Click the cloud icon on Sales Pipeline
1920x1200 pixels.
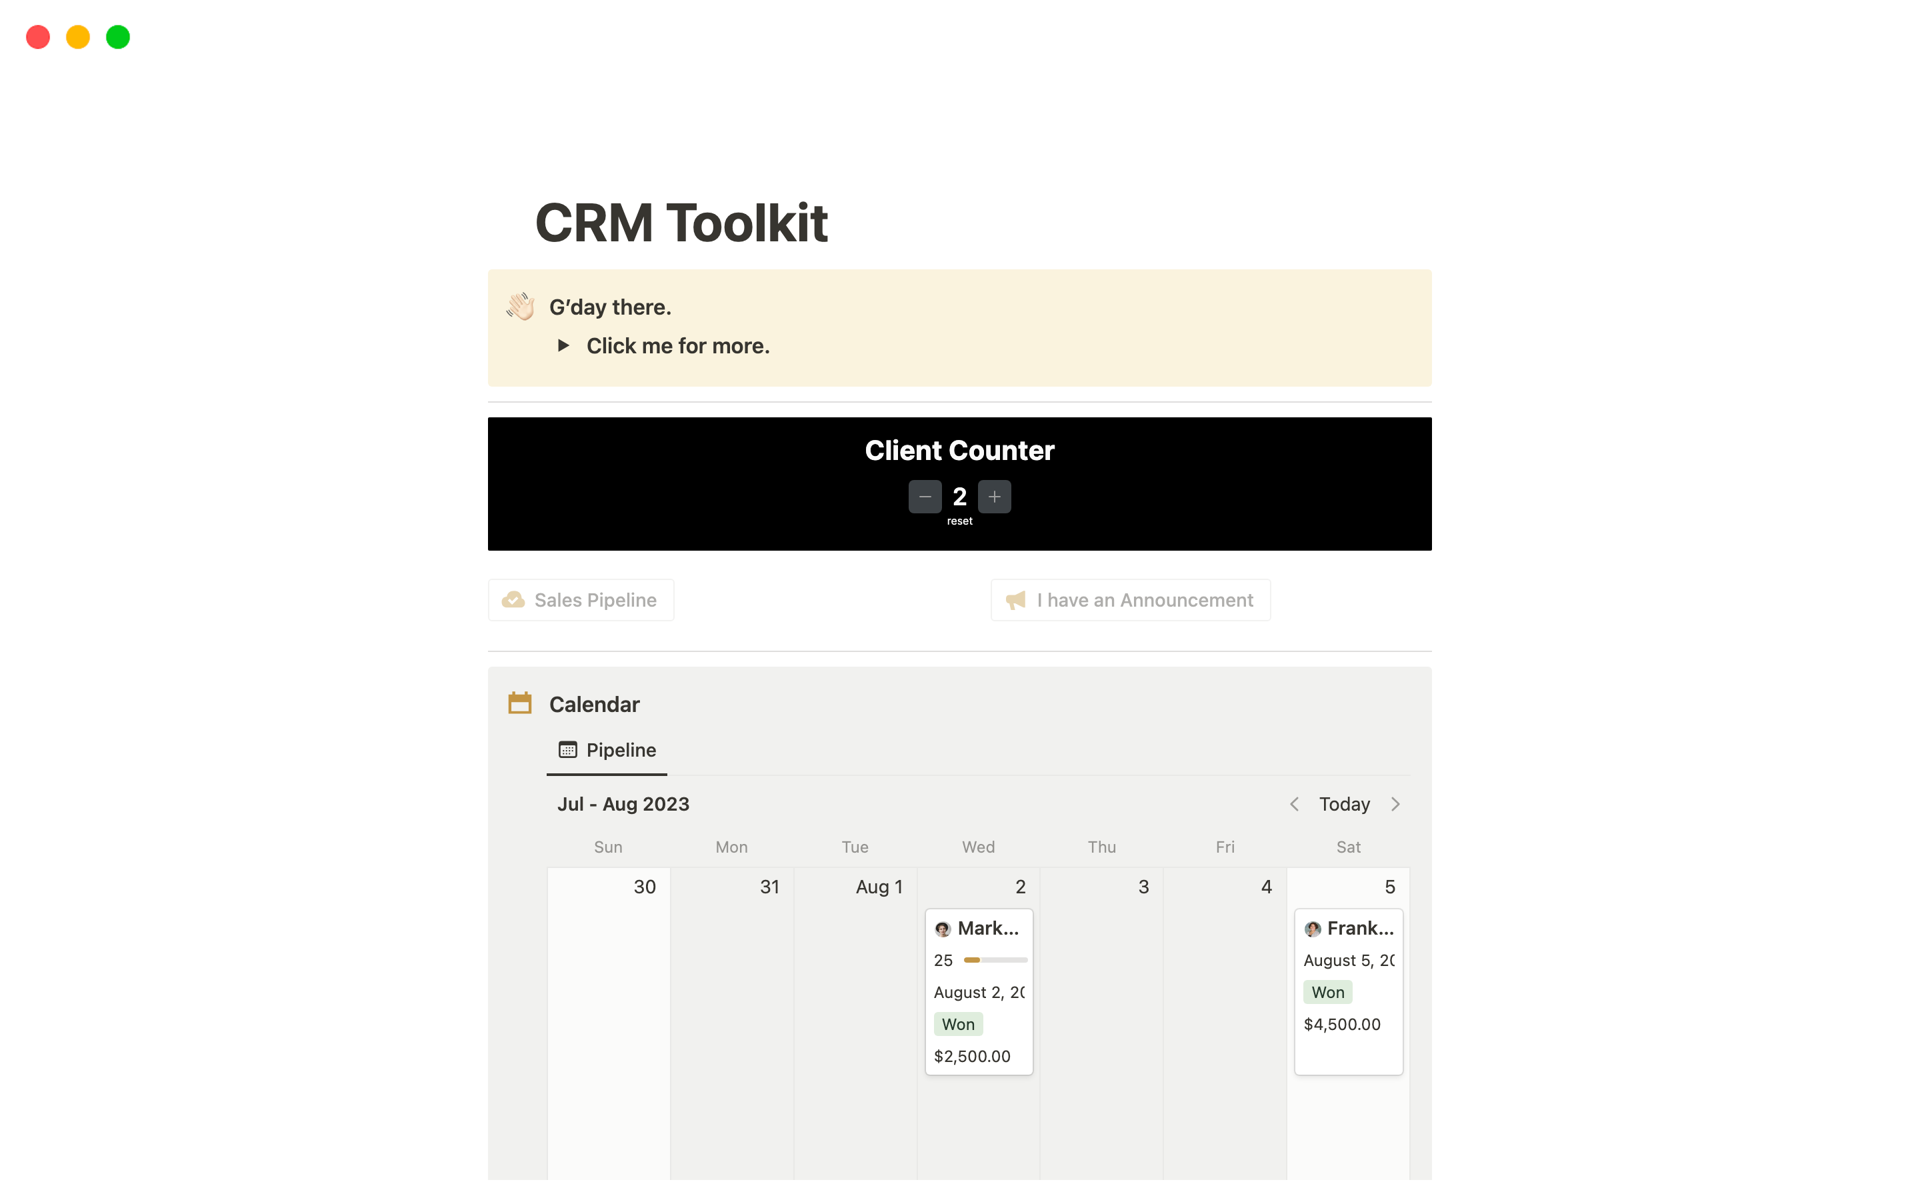(x=513, y=600)
